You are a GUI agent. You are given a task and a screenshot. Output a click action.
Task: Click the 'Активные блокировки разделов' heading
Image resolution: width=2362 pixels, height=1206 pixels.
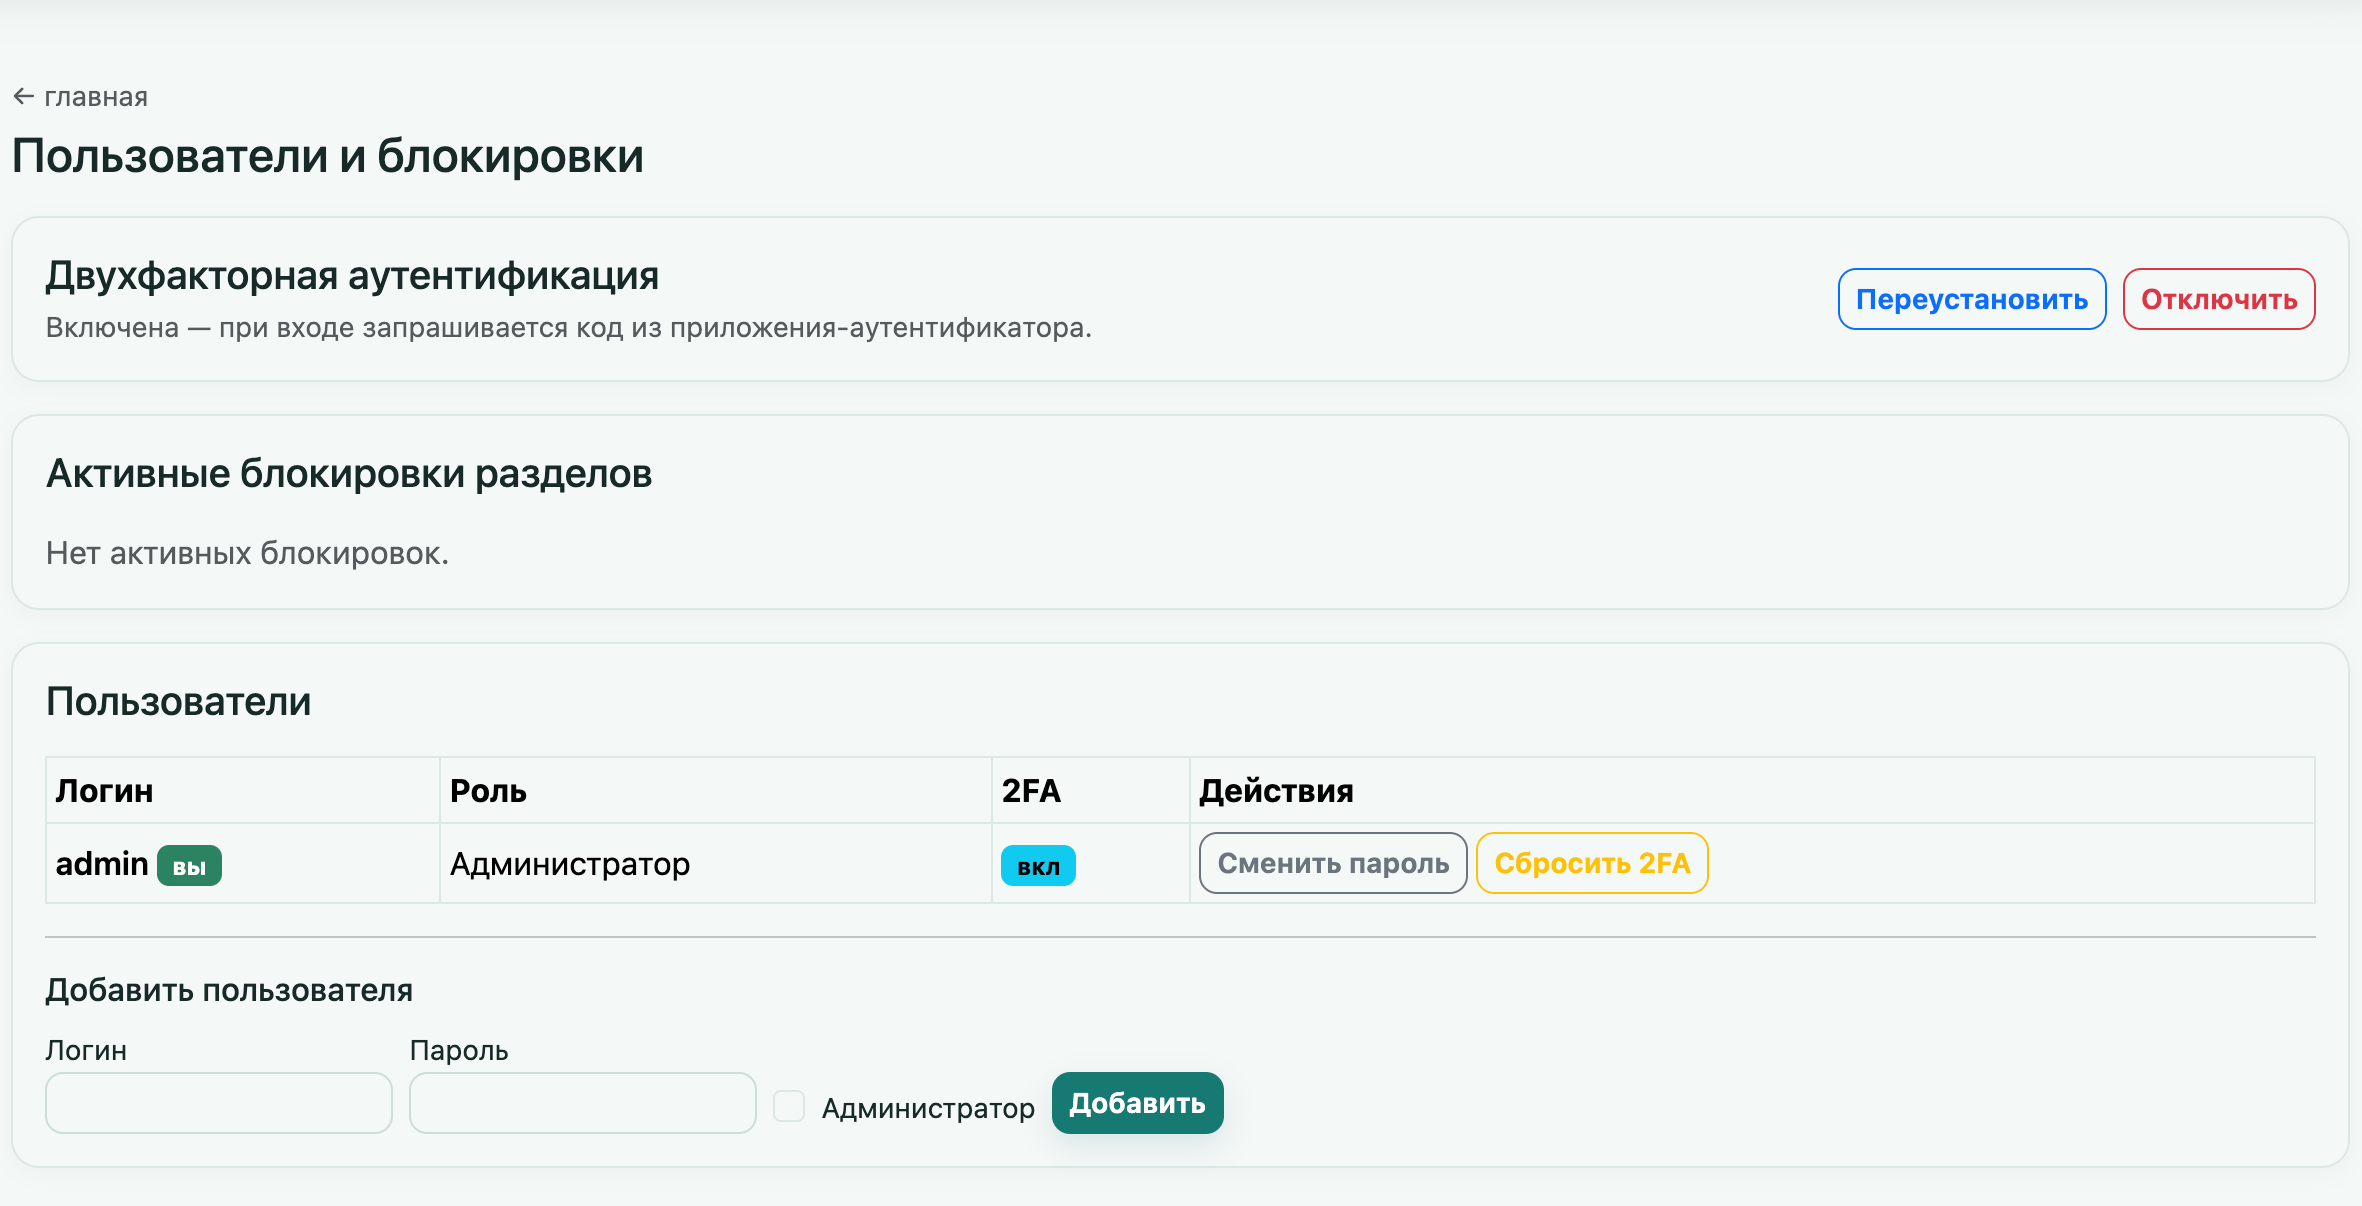pyautogui.click(x=349, y=474)
